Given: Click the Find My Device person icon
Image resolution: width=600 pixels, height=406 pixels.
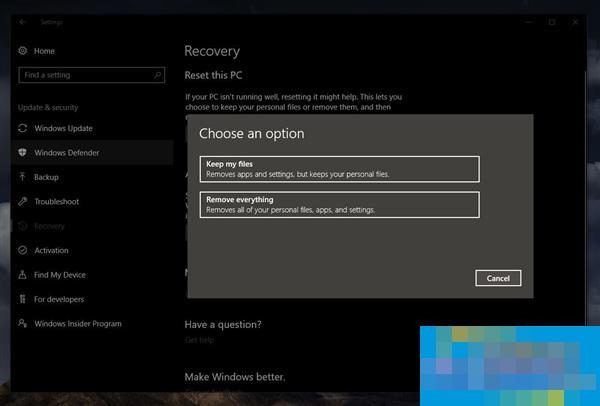Looking at the screenshot, I should click(x=23, y=274).
